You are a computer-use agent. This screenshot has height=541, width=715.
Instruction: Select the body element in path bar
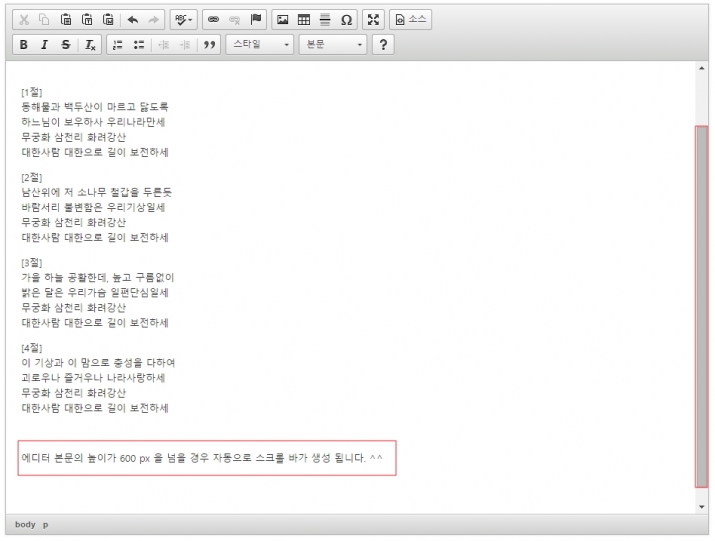(x=25, y=524)
